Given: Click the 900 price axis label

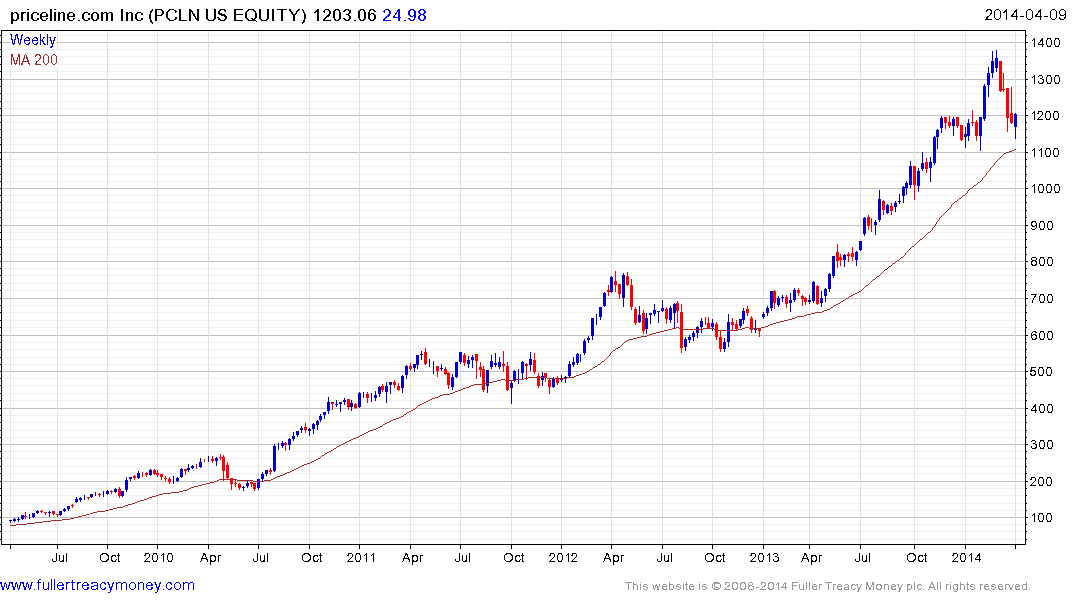Looking at the screenshot, I should (1043, 226).
